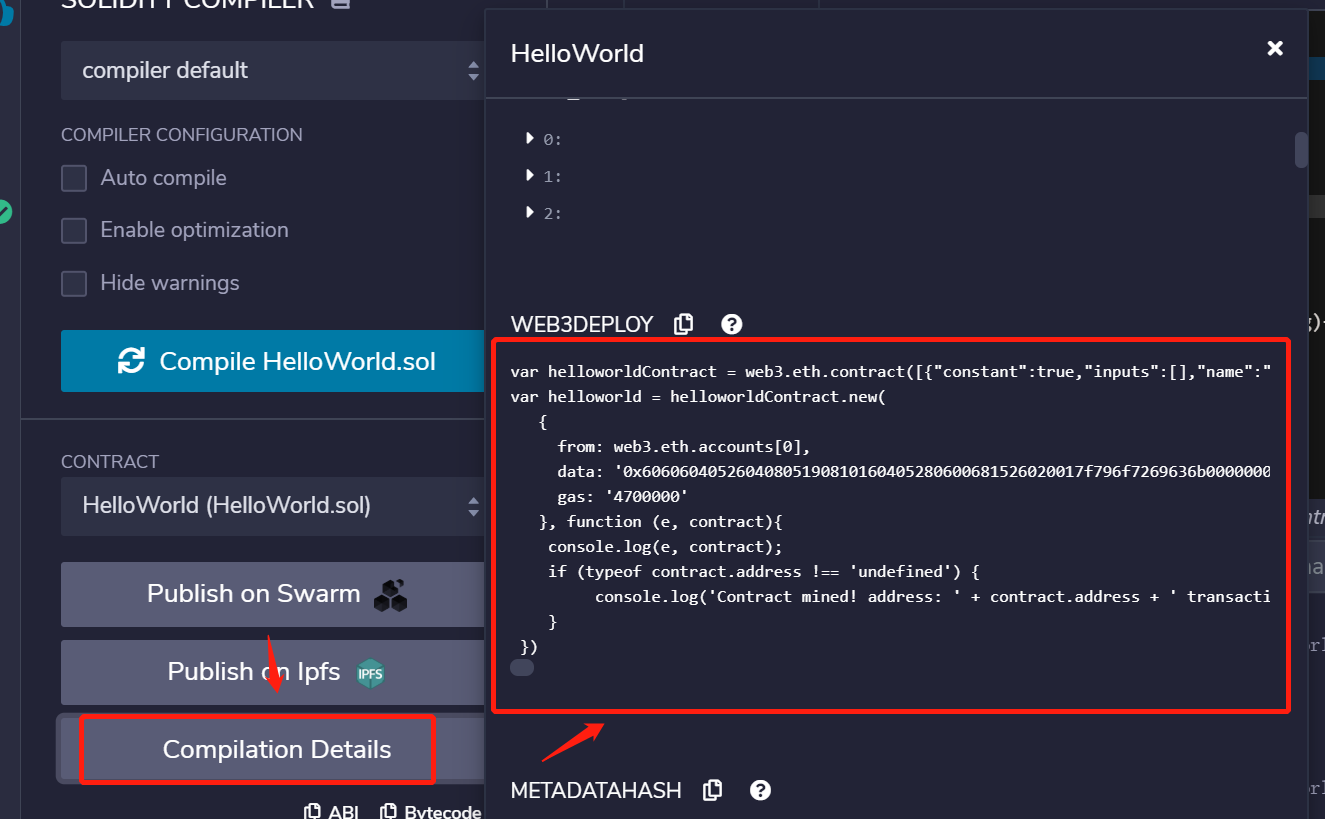Open the METADATAHASH help question-mark icon
The image size is (1325, 819).
(x=761, y=790)
